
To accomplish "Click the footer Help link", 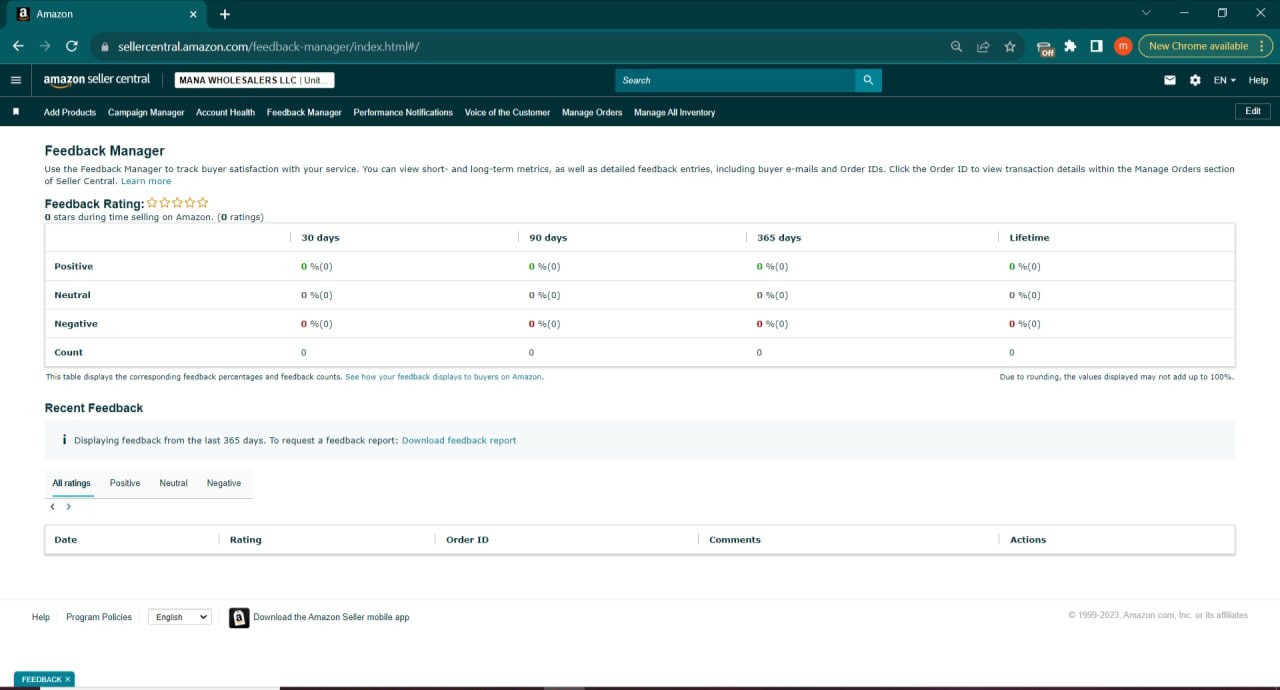I will 41,617.
